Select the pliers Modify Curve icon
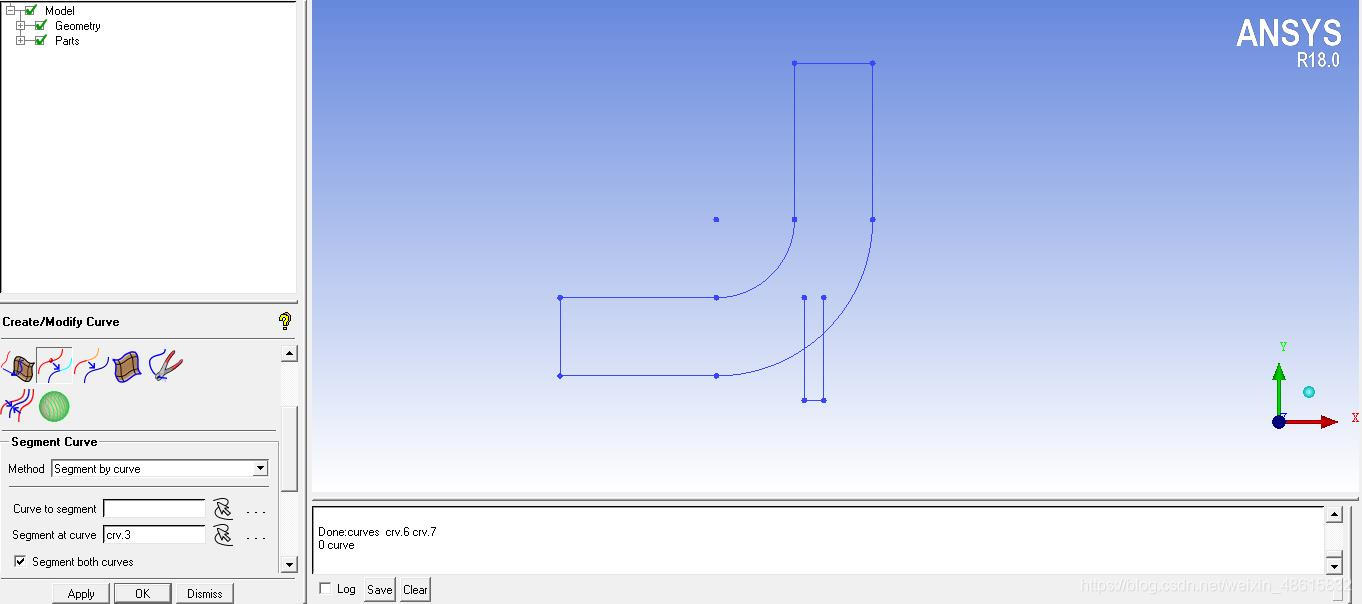Screen dimensions: 1362x604 (165, 366)
